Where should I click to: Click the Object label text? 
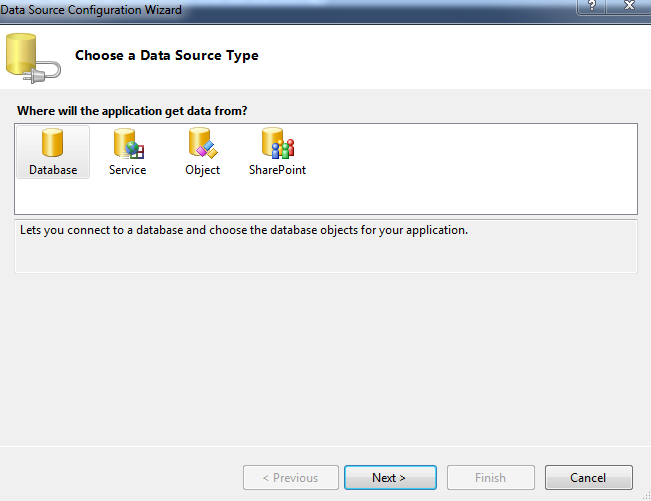(203, 170)
